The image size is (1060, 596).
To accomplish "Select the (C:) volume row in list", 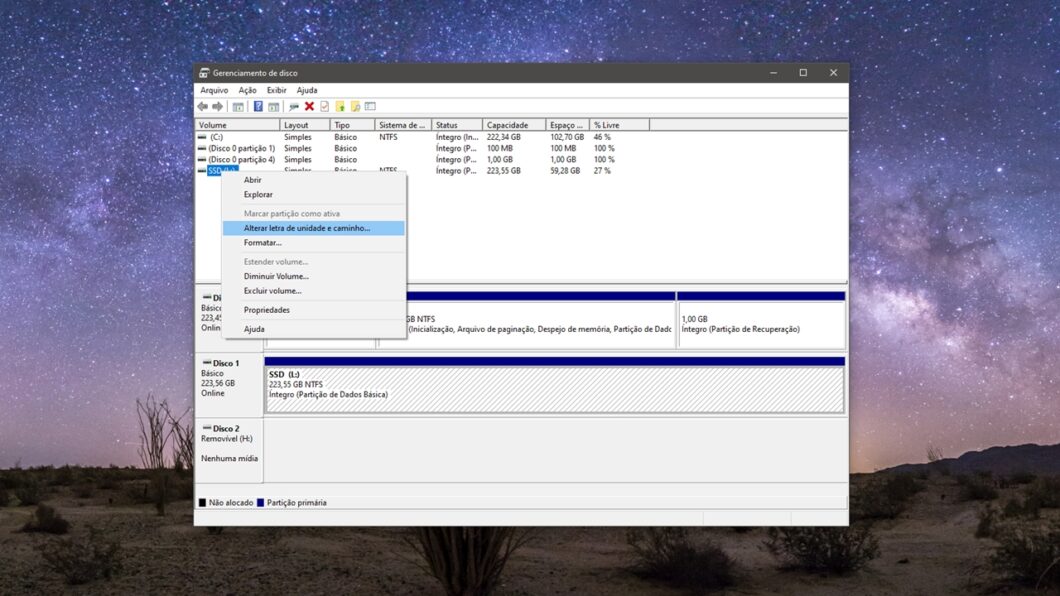I will (216, 137).
